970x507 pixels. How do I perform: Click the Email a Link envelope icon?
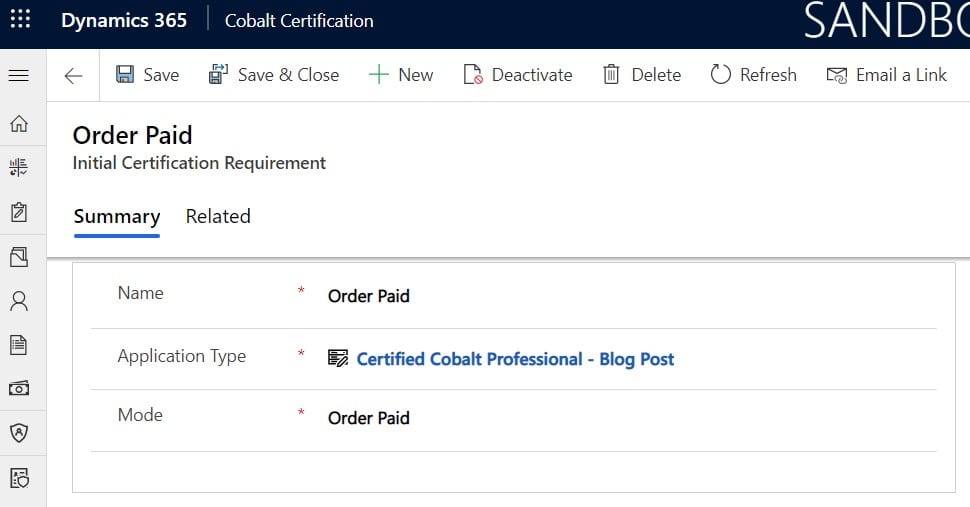pos(836,75)
